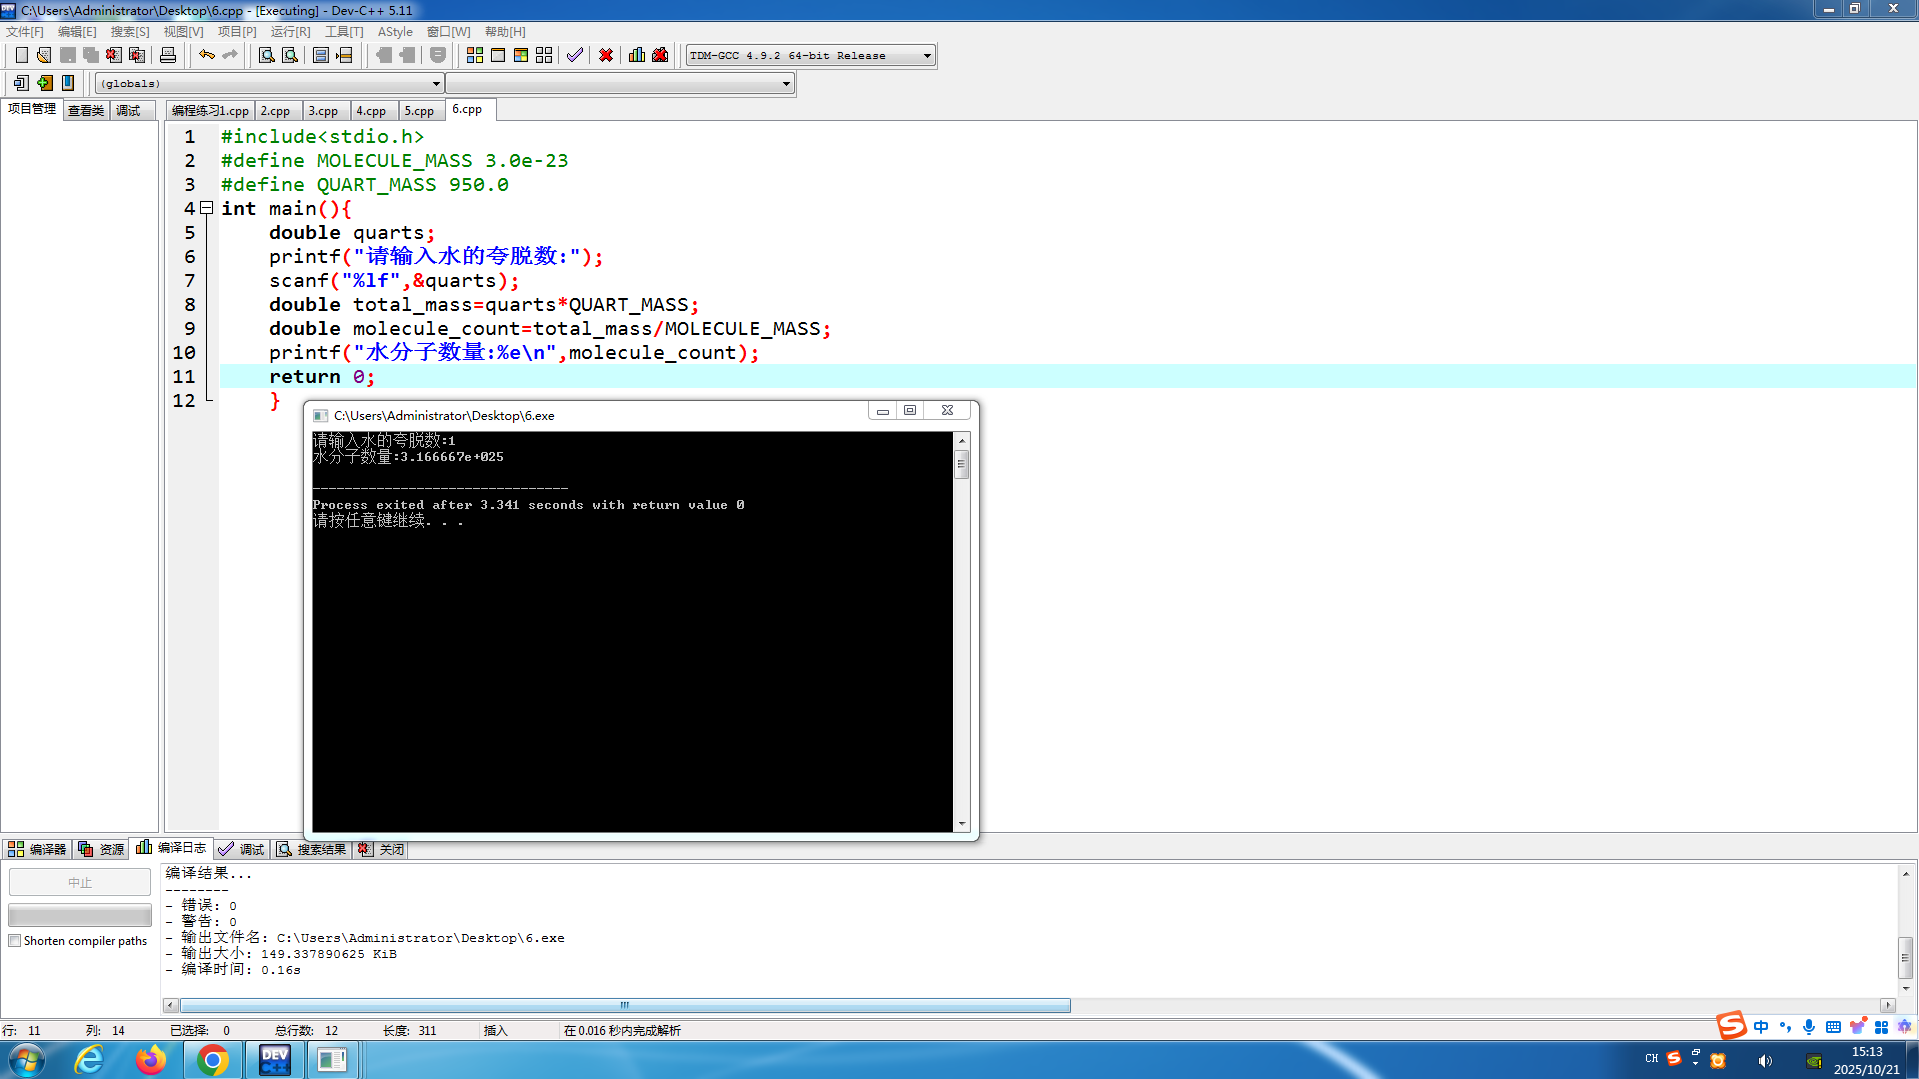Click the 中止 abort button
Screen dimensions: 1919x1079
[x=80, y=883]
